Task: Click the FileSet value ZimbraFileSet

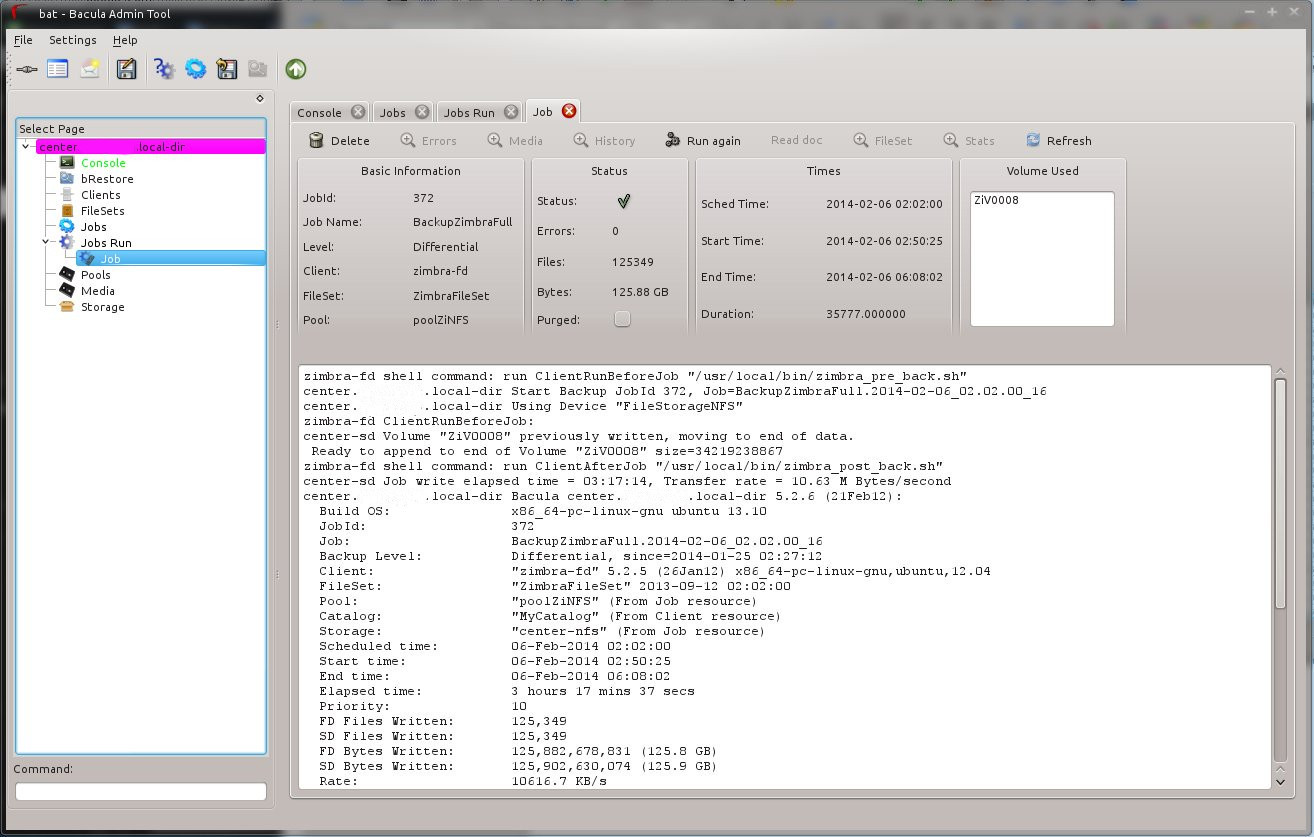Action: click(x=451, y=296)
